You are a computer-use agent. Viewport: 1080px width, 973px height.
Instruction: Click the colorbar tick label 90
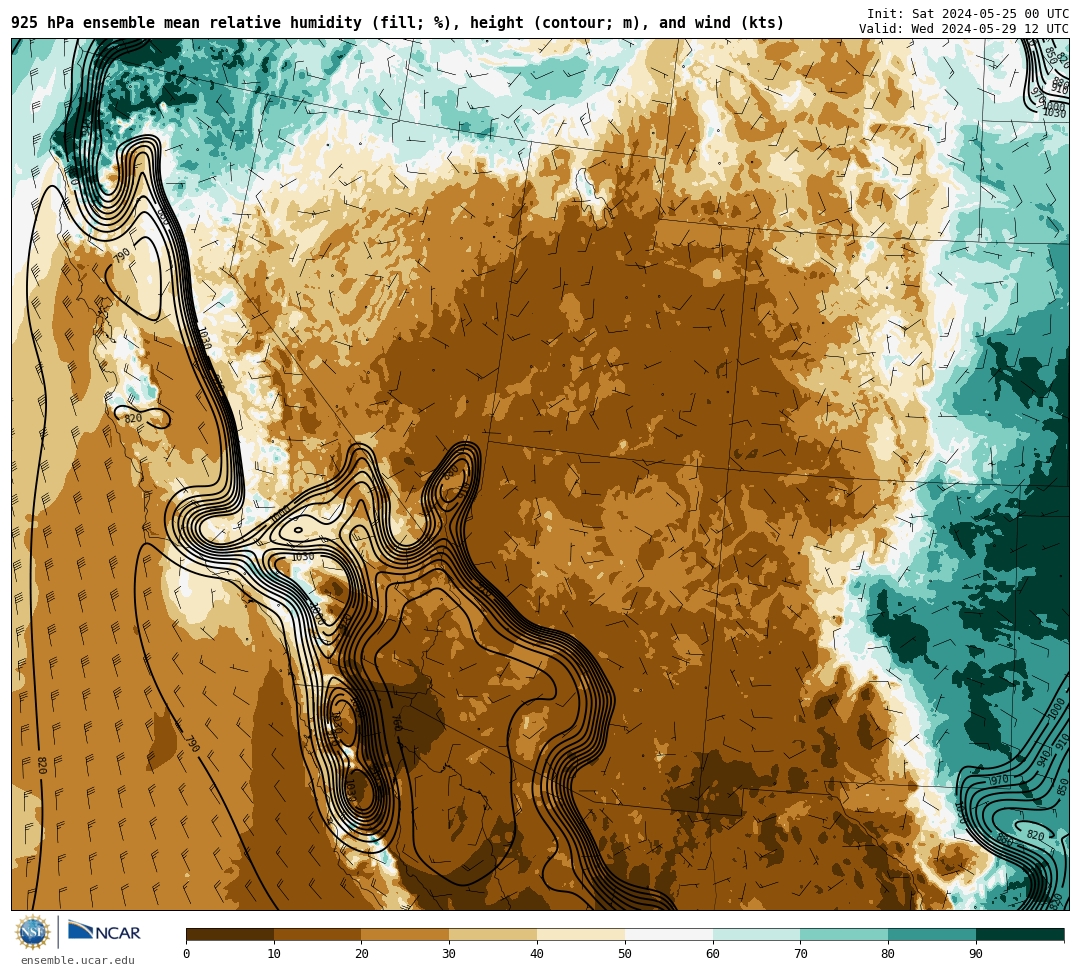(976, 954)
